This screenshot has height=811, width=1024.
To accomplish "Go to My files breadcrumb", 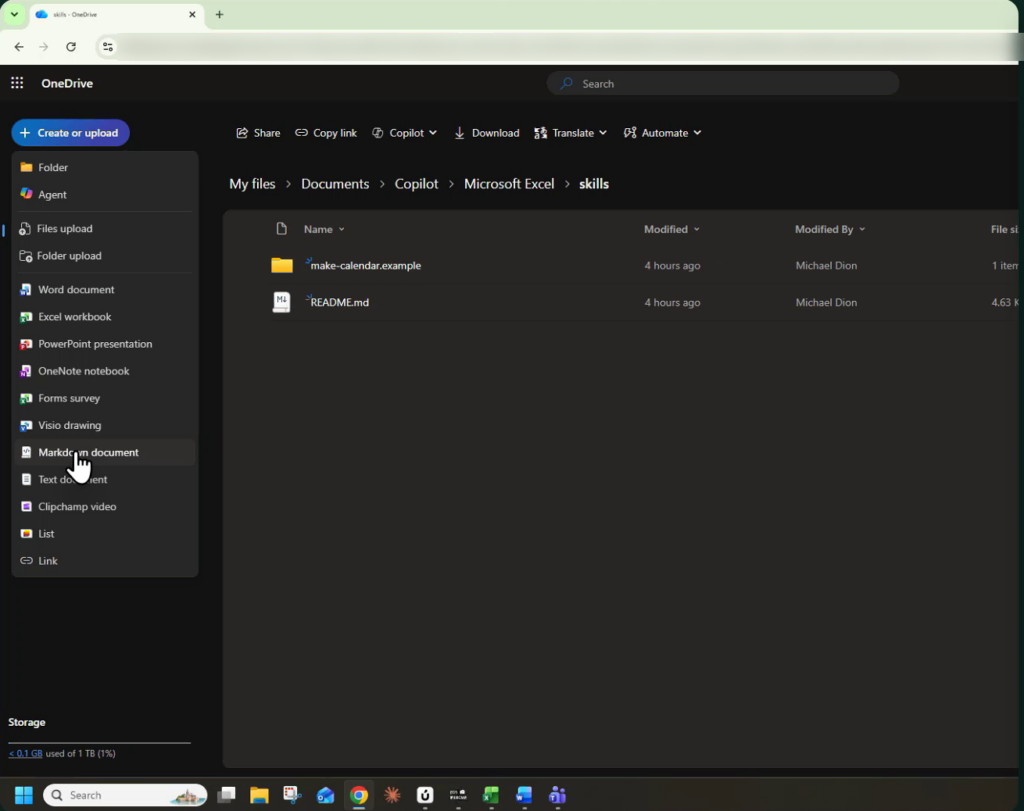I will (252, 184).
